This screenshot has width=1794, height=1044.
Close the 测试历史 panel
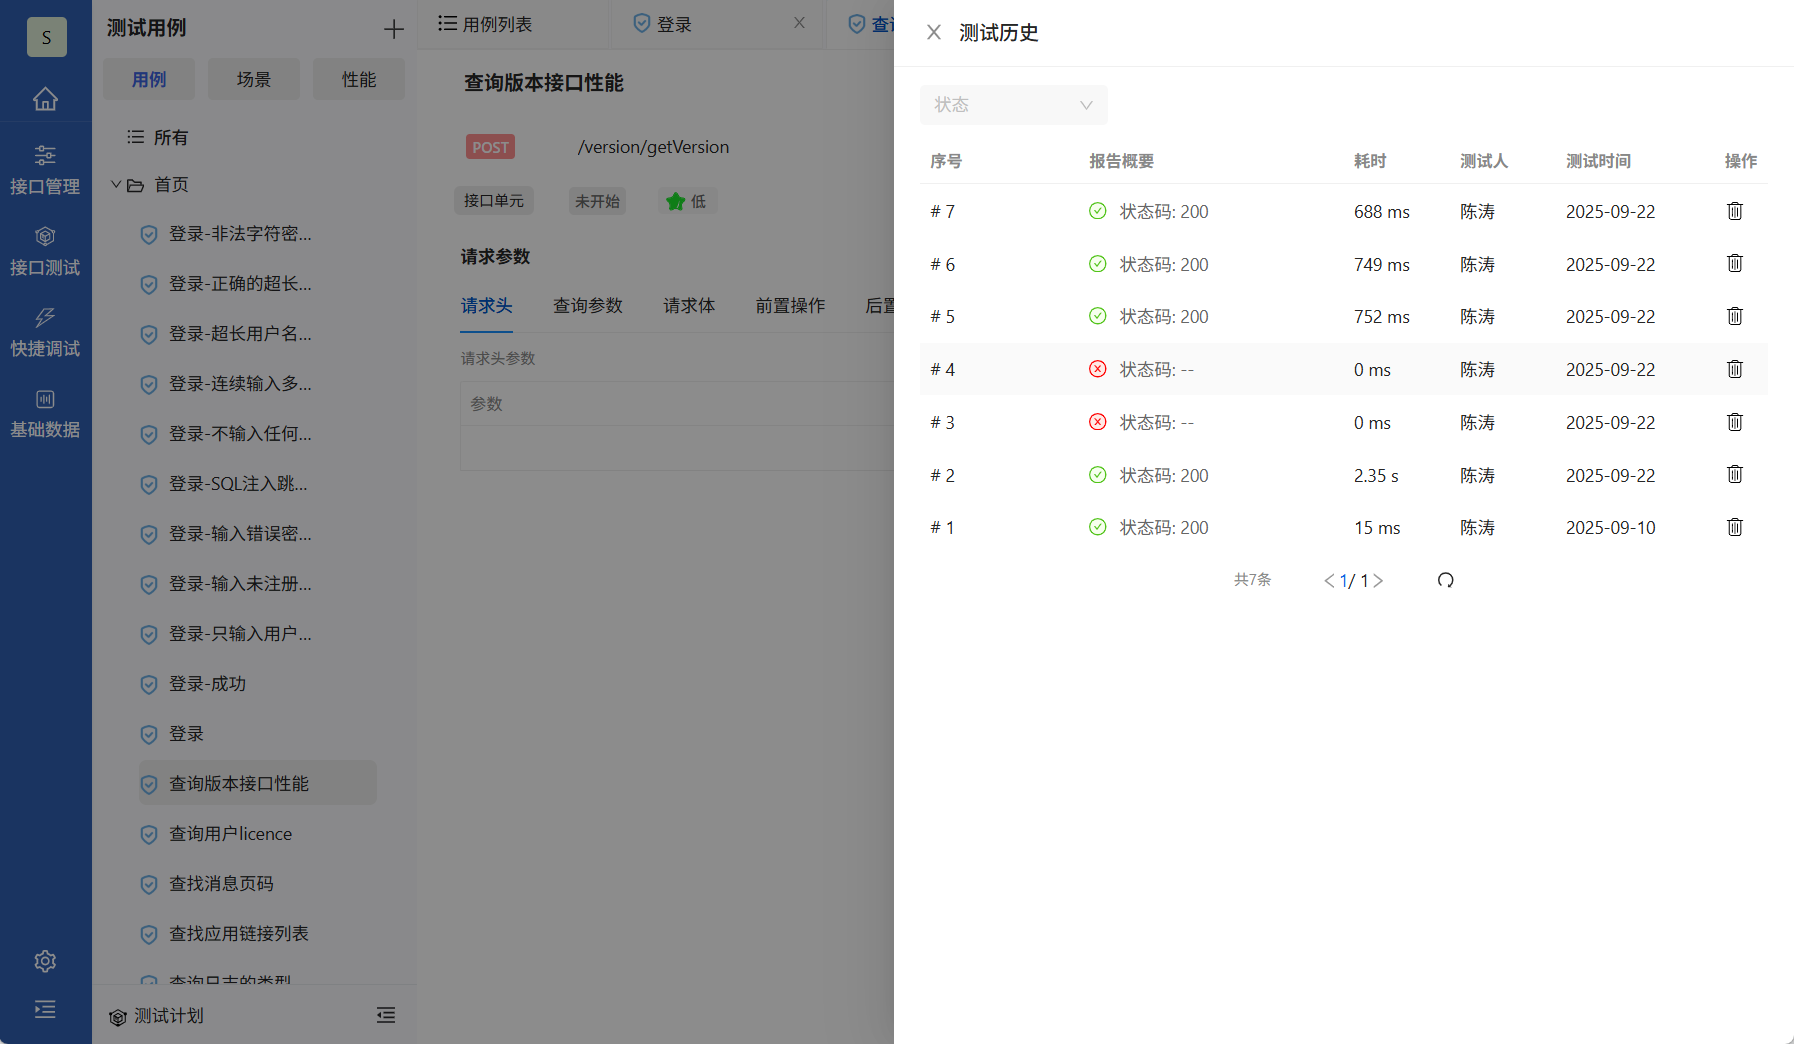coord(933,32)
